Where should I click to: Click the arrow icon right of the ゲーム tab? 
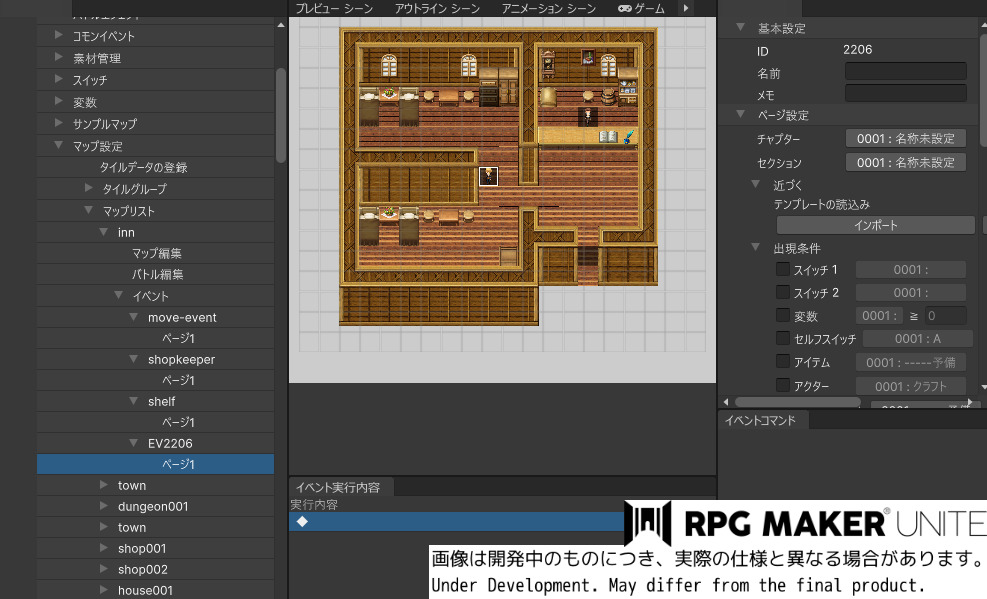tap(686, 8)
